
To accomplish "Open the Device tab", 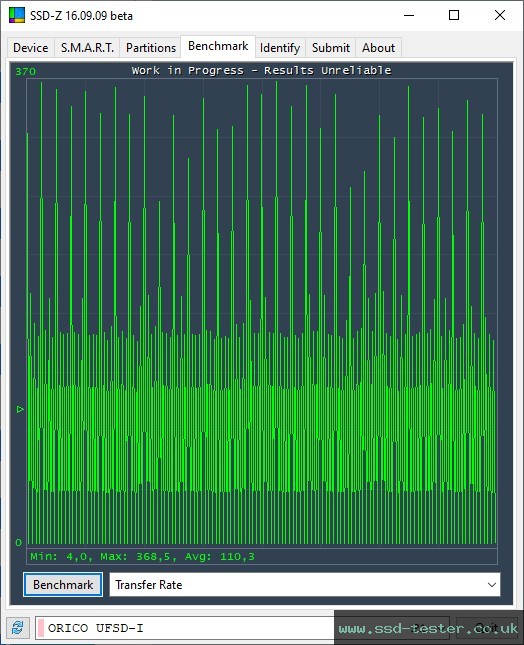I will [x=31, y=48].
